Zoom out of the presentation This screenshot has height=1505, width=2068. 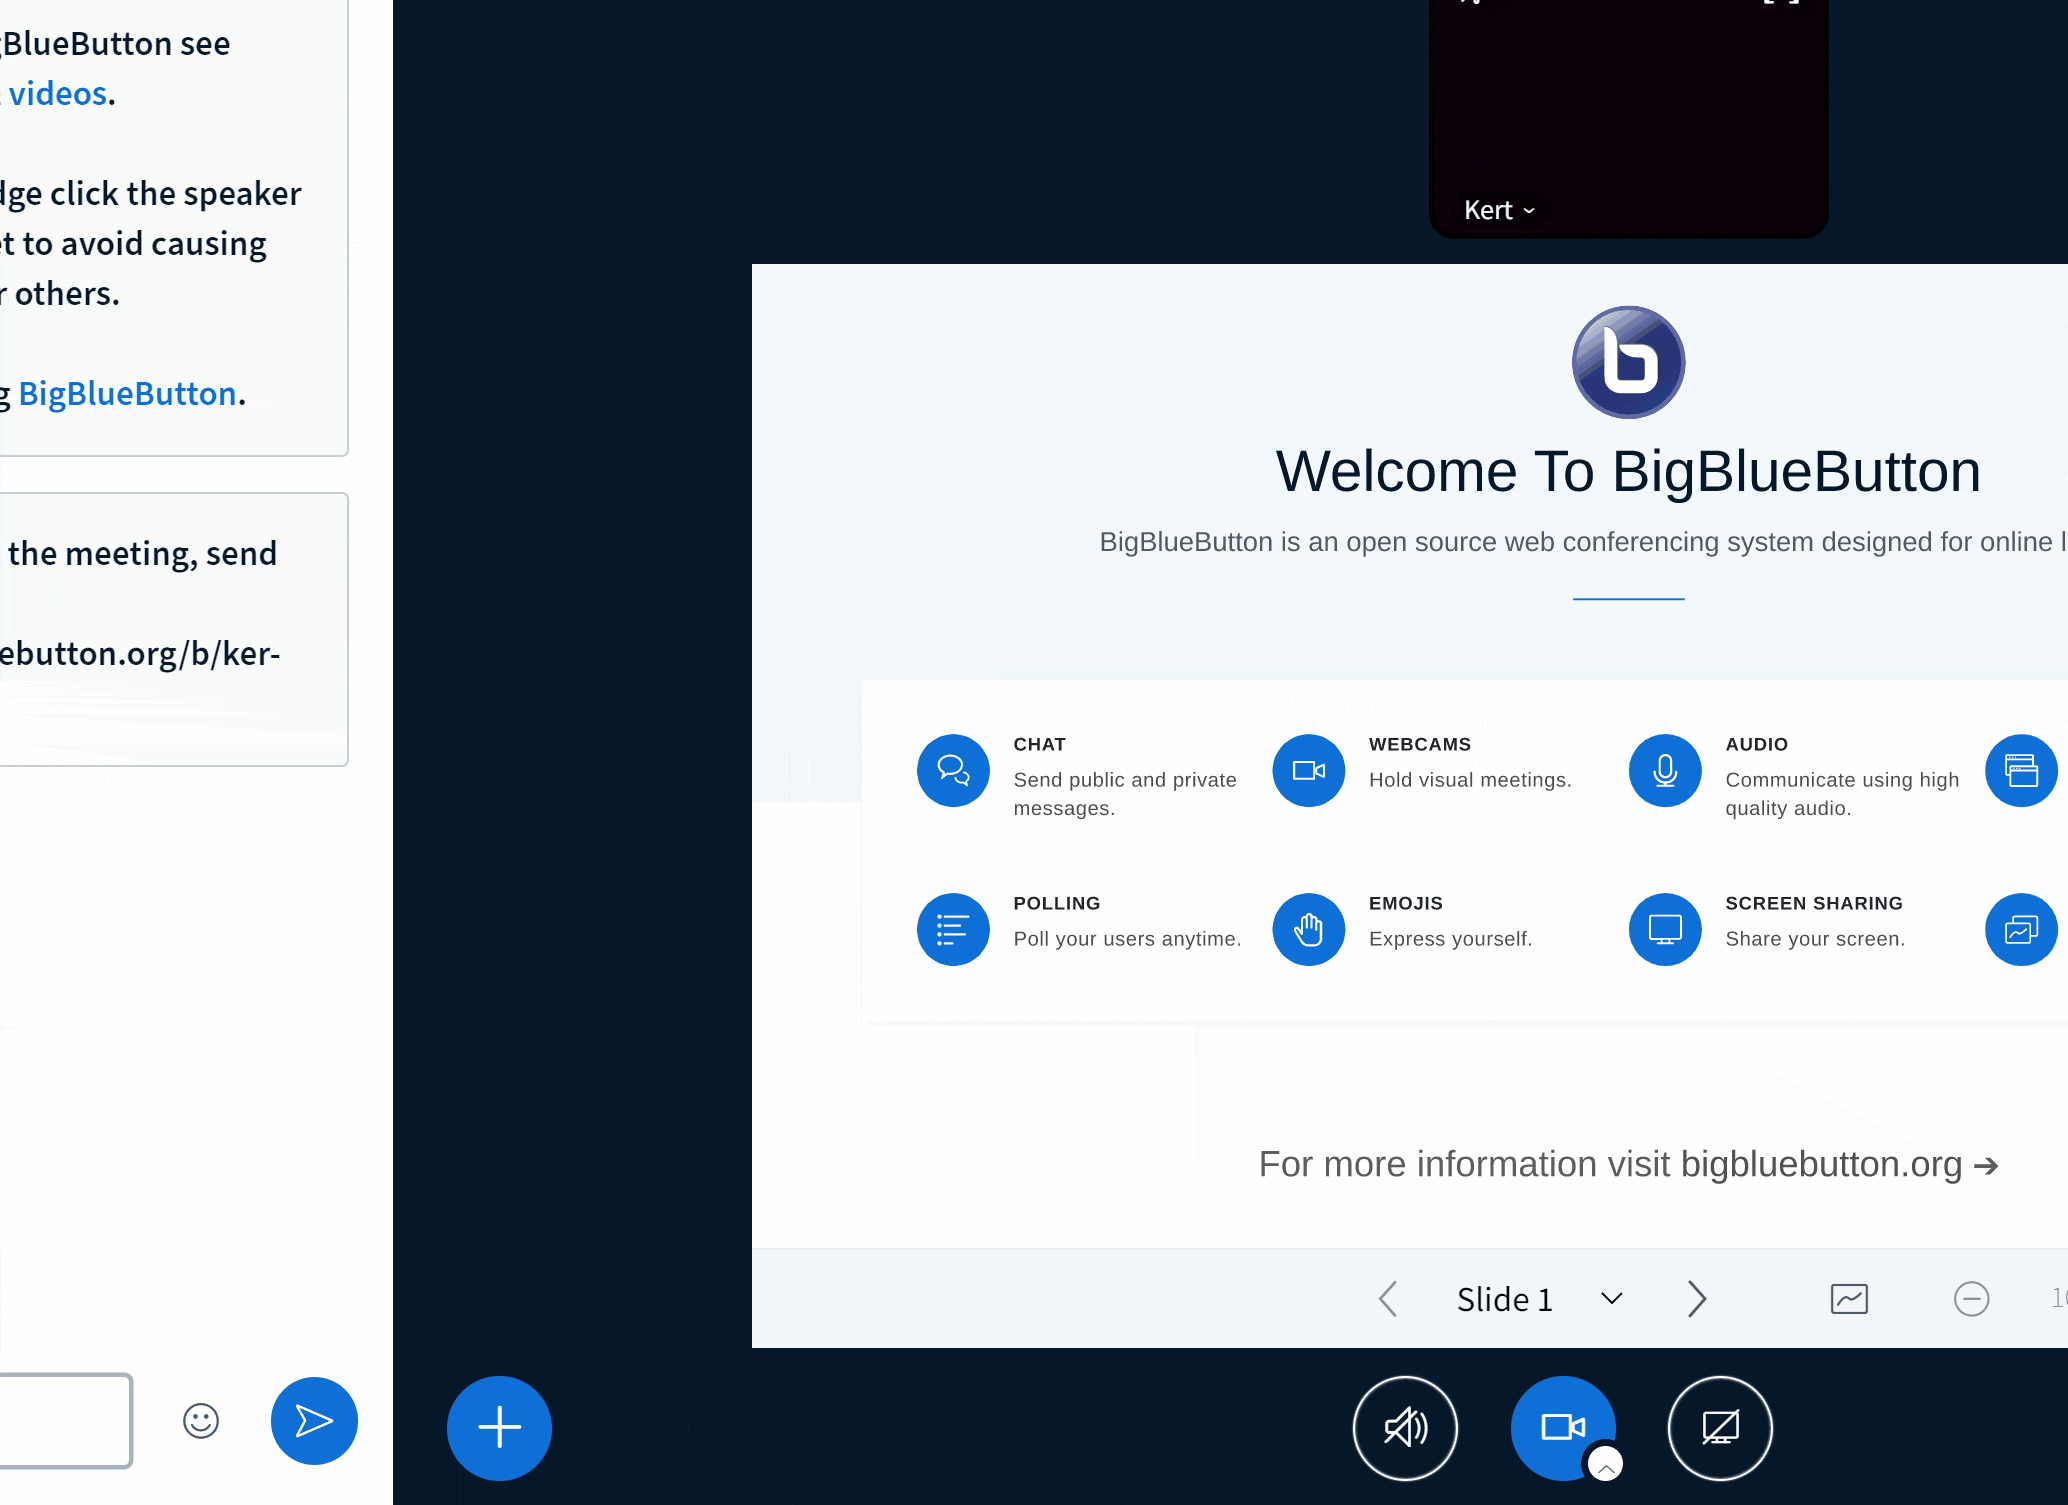click(x=1972, y=1298)
